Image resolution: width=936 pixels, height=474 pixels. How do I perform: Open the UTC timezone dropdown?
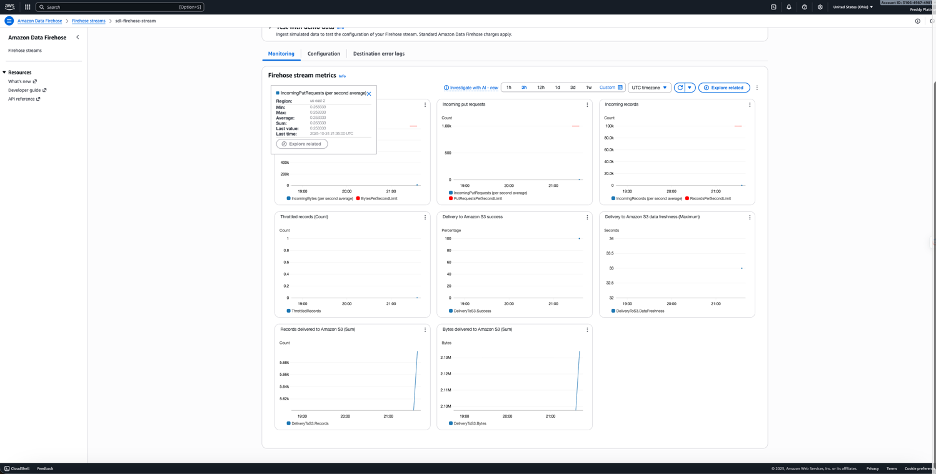point(650,88)
